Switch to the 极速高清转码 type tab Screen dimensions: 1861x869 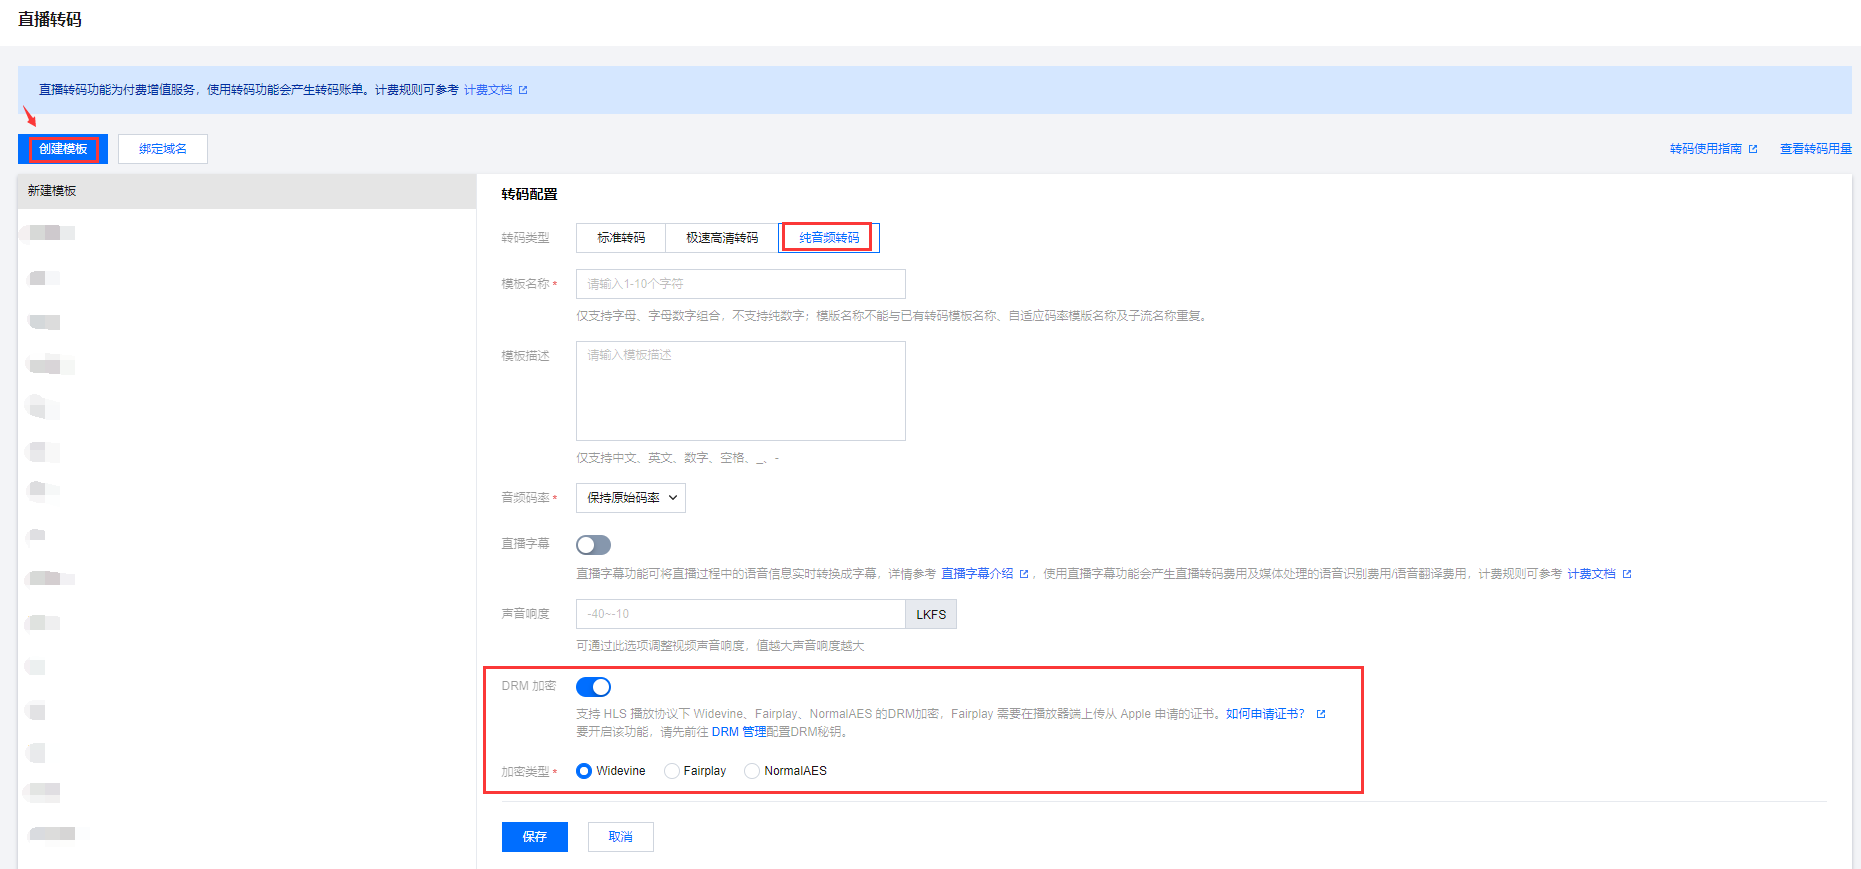[x=722, y=238]
